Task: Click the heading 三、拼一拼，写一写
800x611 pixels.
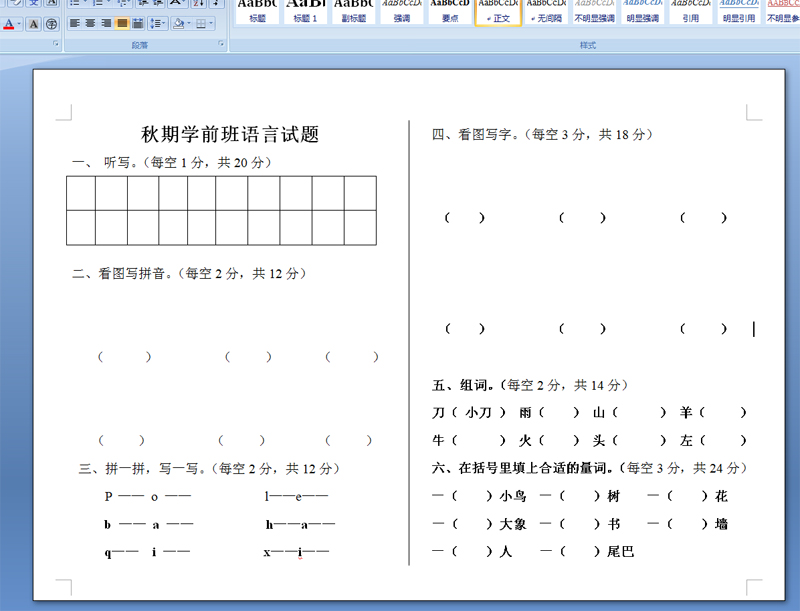Action: coord(210,469)
